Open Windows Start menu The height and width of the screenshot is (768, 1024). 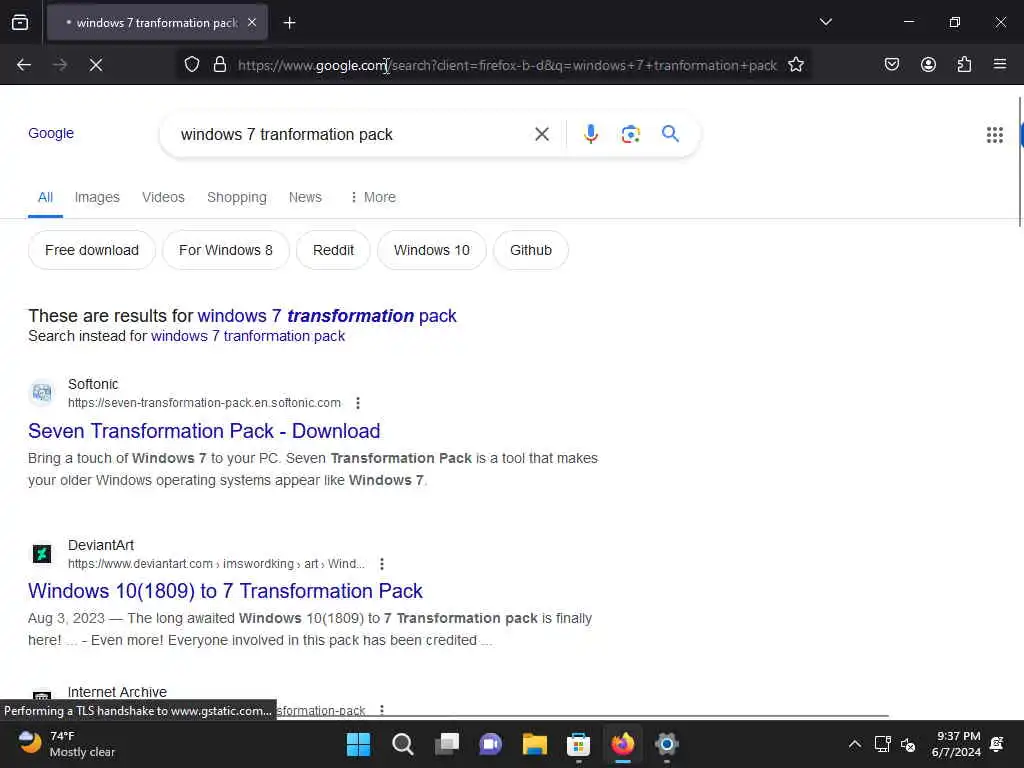[x=358, y=744]
